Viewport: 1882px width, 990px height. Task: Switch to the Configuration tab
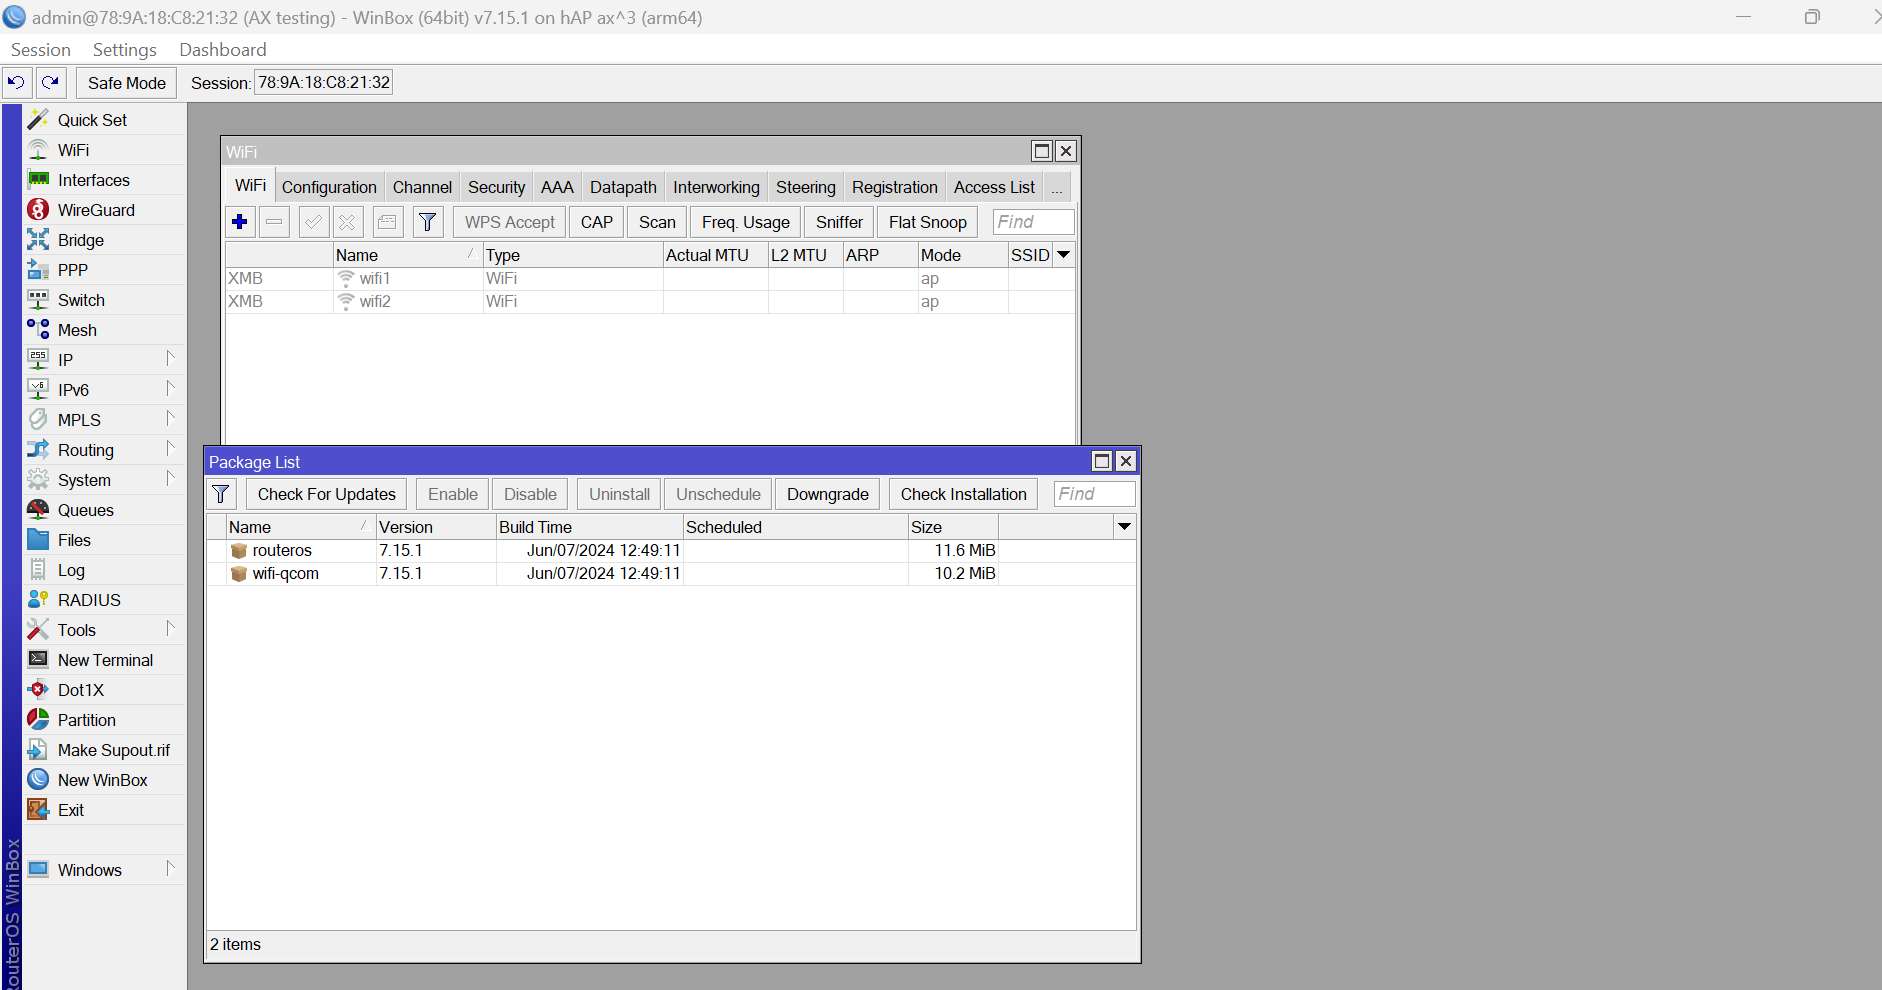pyautogui.click(x=329, y=187)
